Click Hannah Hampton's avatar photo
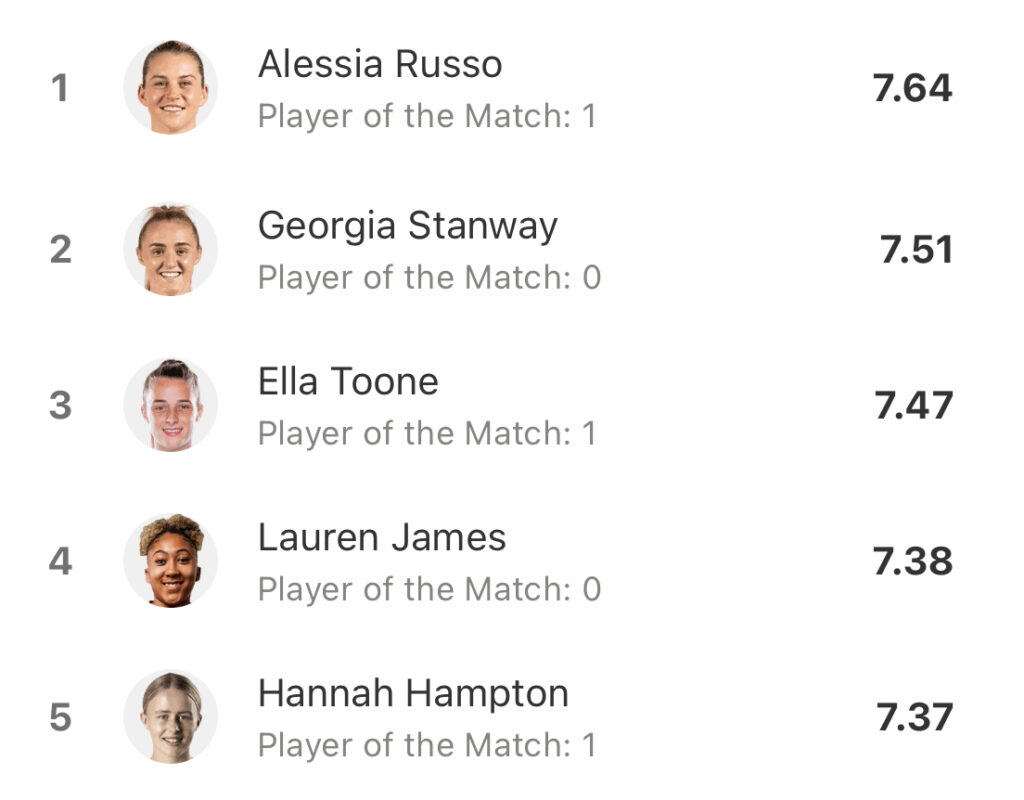The height and width of the screenshot is (800, 1024). 170,716
